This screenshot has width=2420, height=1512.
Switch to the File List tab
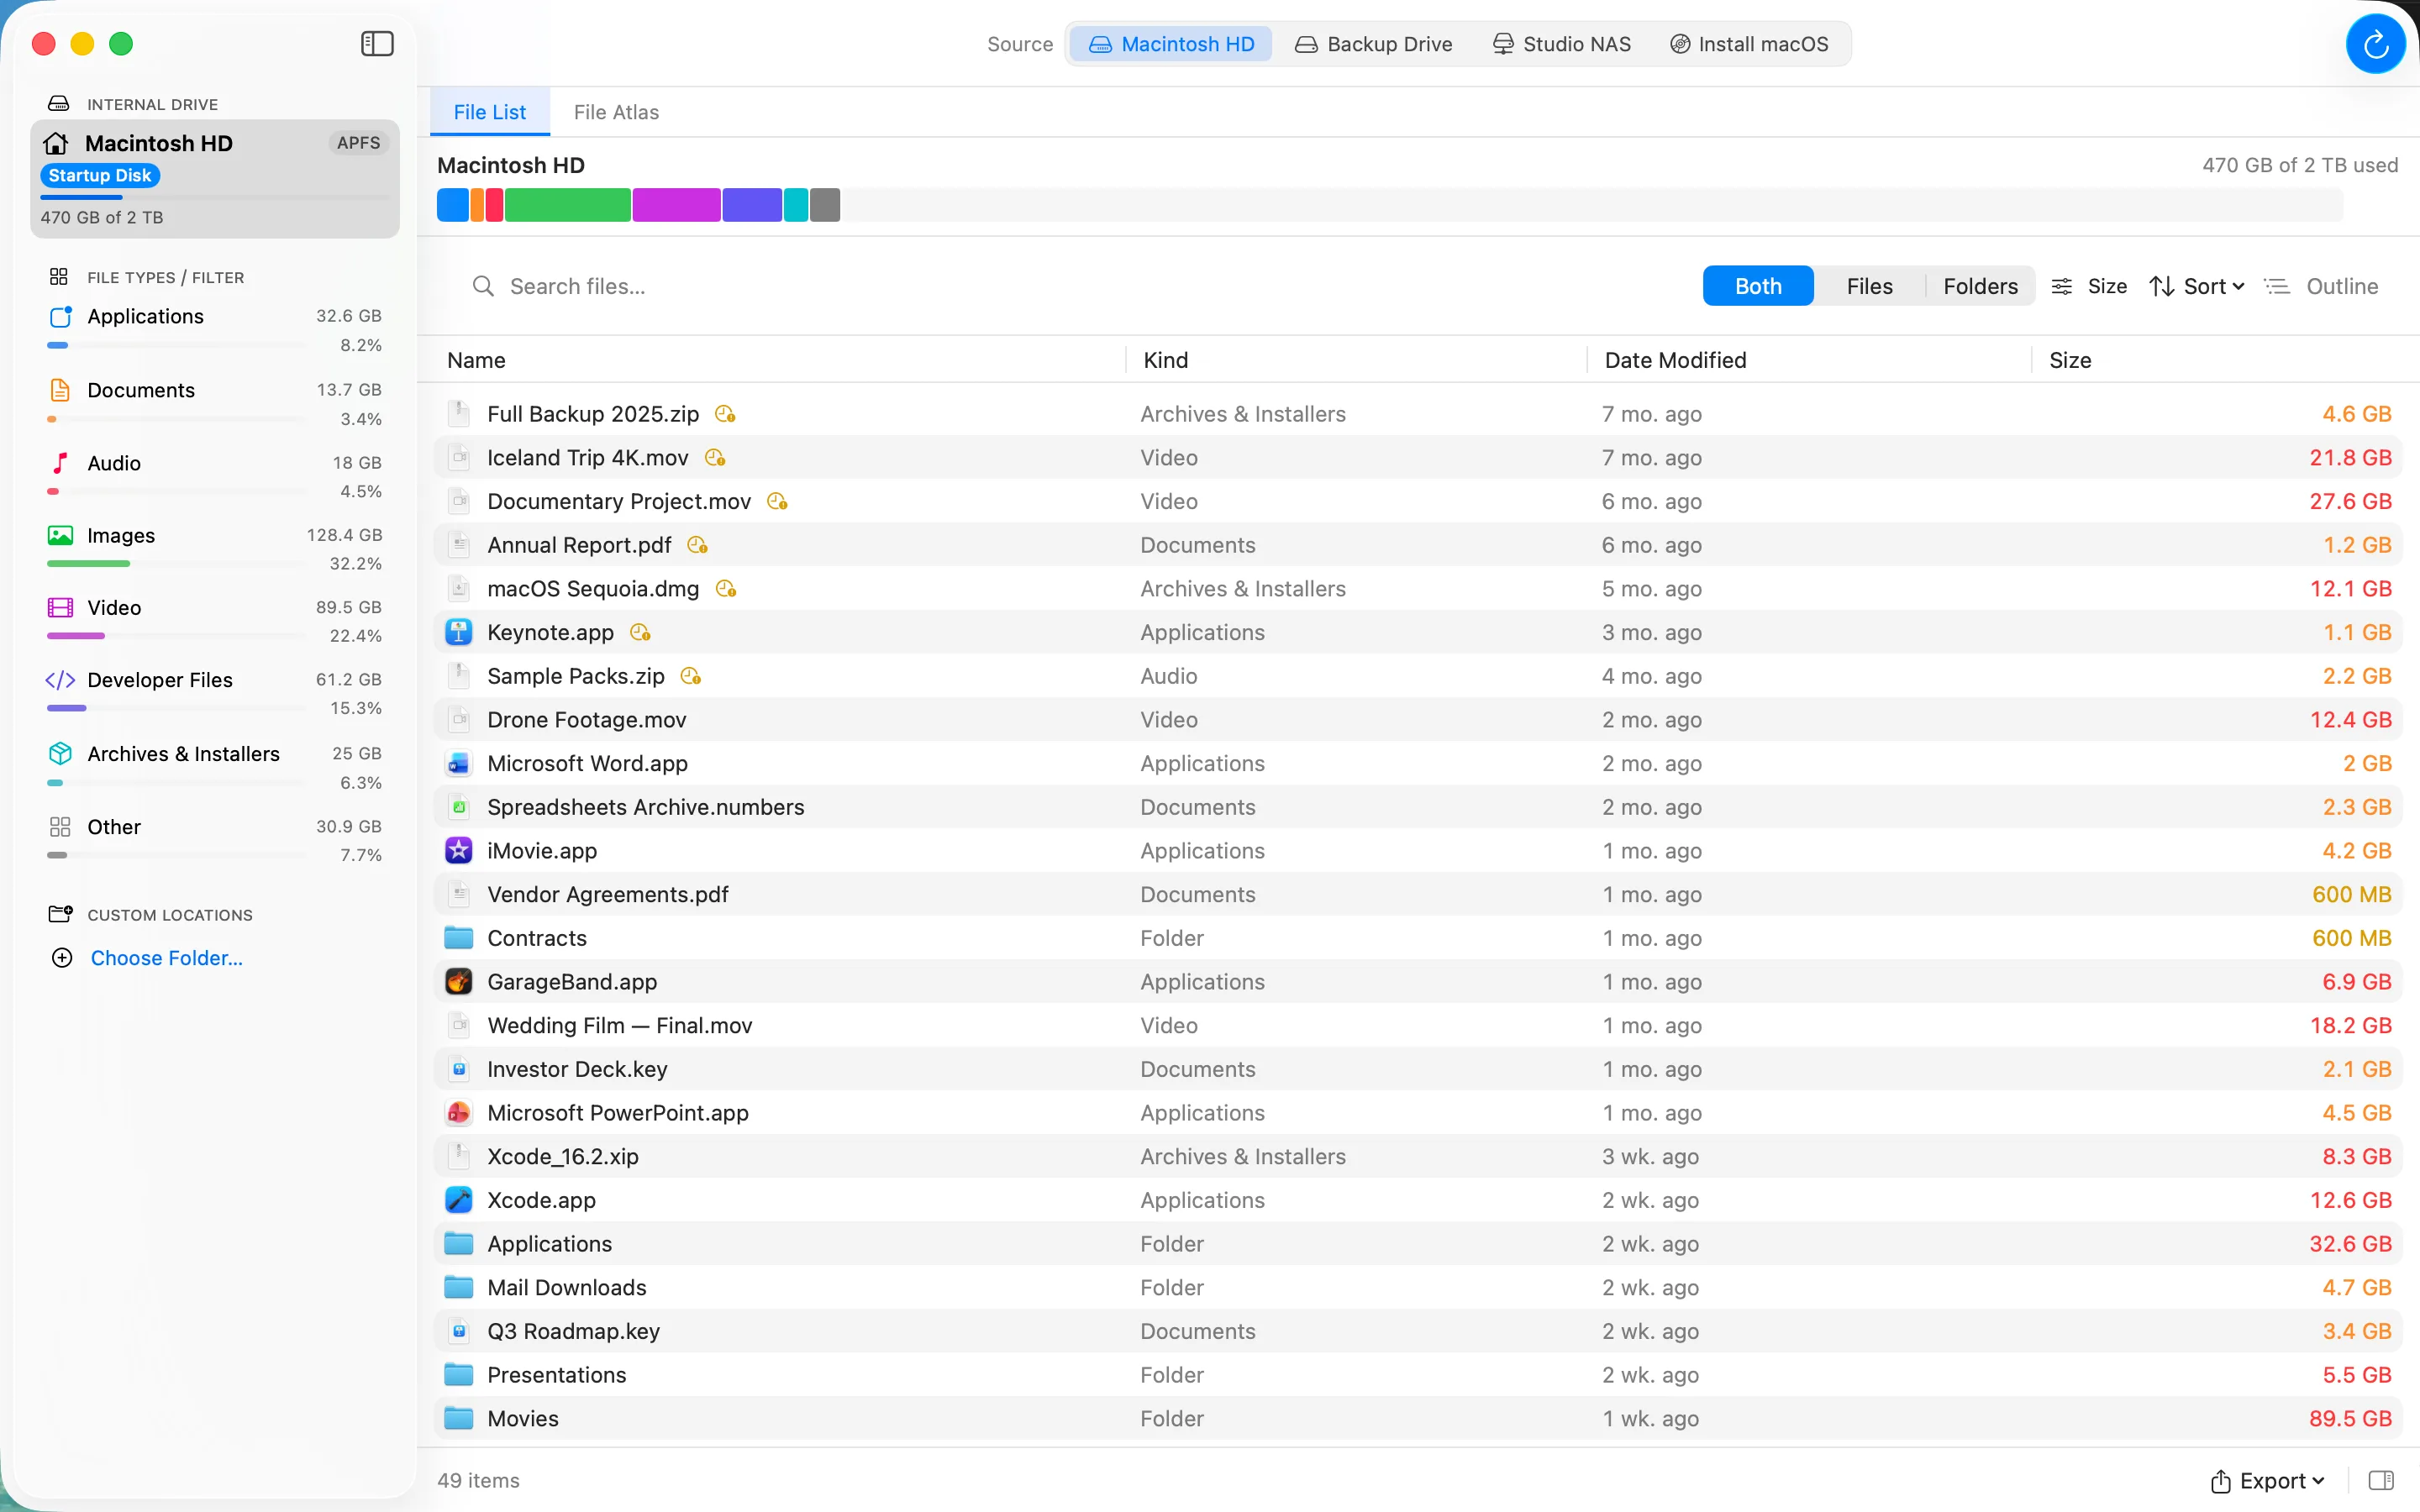490,112
